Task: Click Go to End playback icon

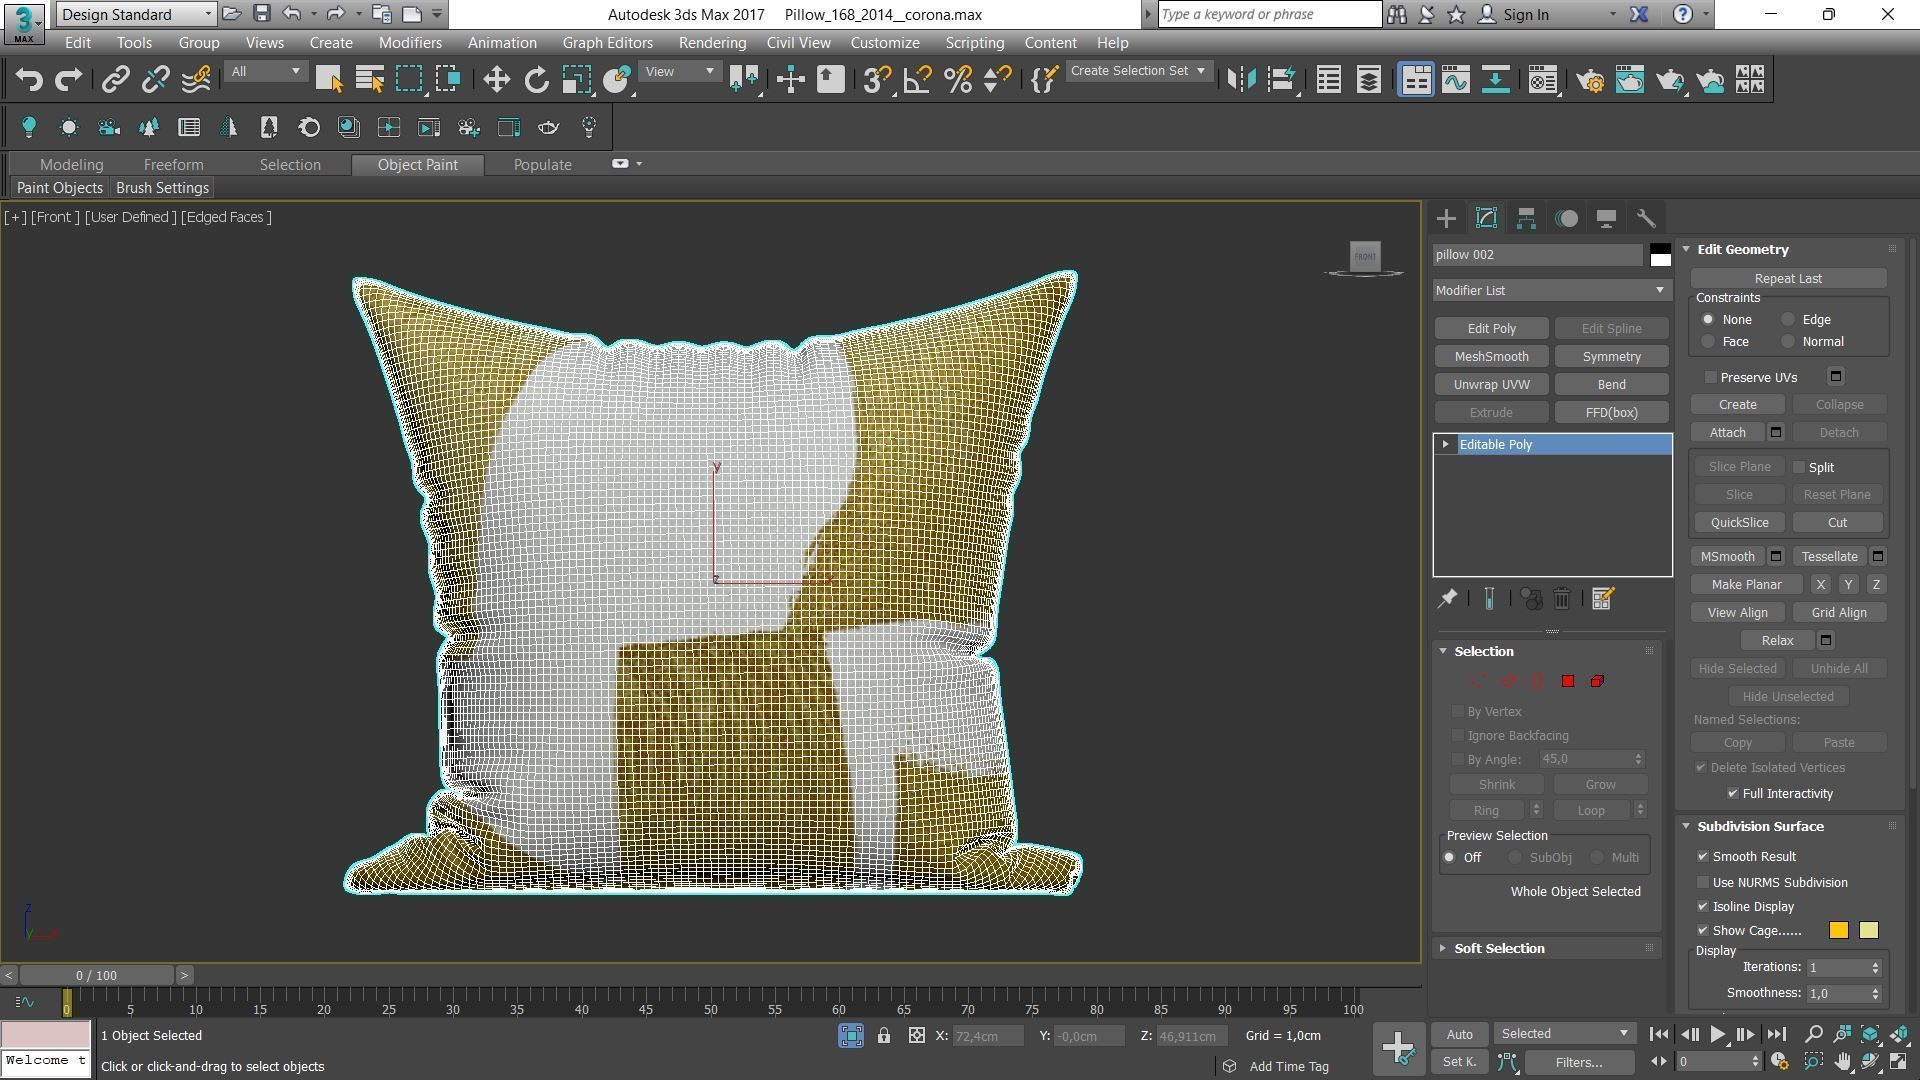Action: tap(1776, 1035)
